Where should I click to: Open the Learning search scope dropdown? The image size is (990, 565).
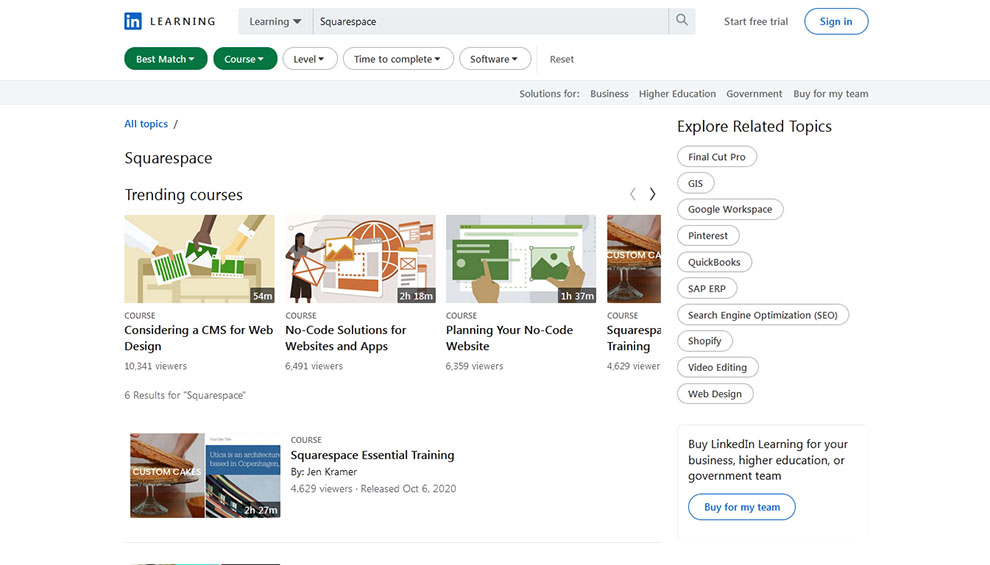275,21
